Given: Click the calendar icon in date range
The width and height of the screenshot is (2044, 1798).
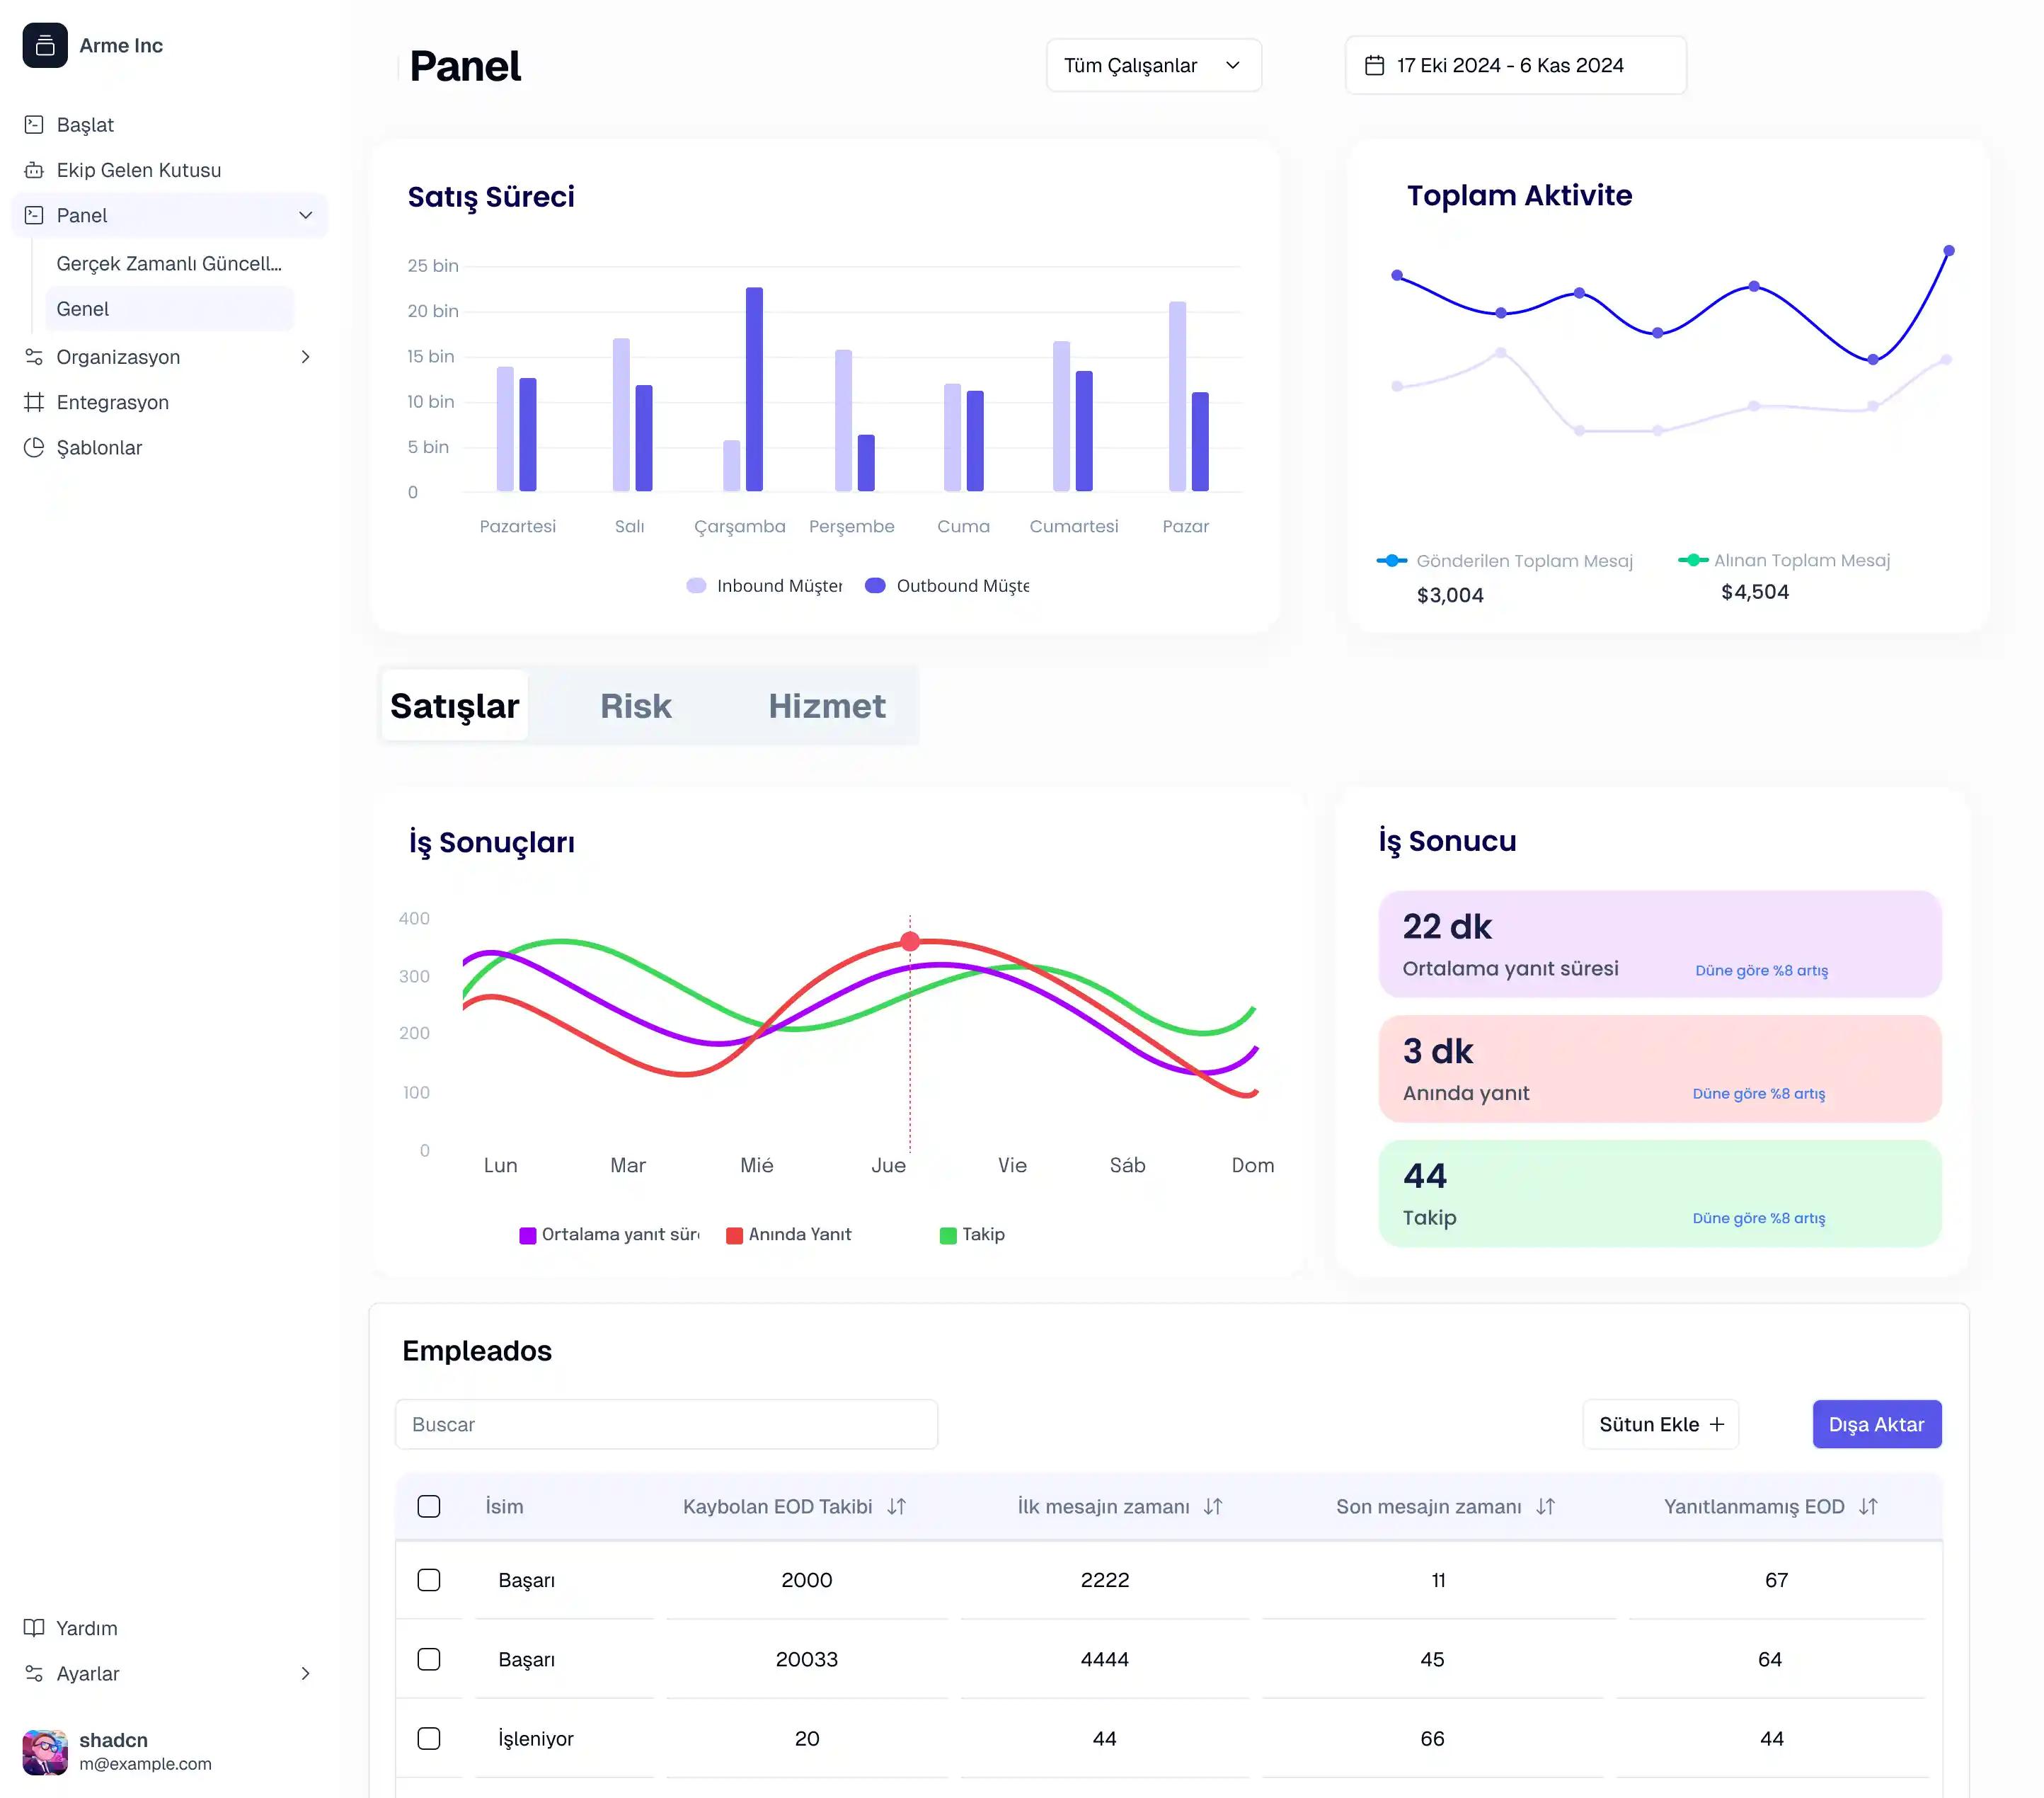Looking at the screenshot, I should click(x=1375, y=65).
